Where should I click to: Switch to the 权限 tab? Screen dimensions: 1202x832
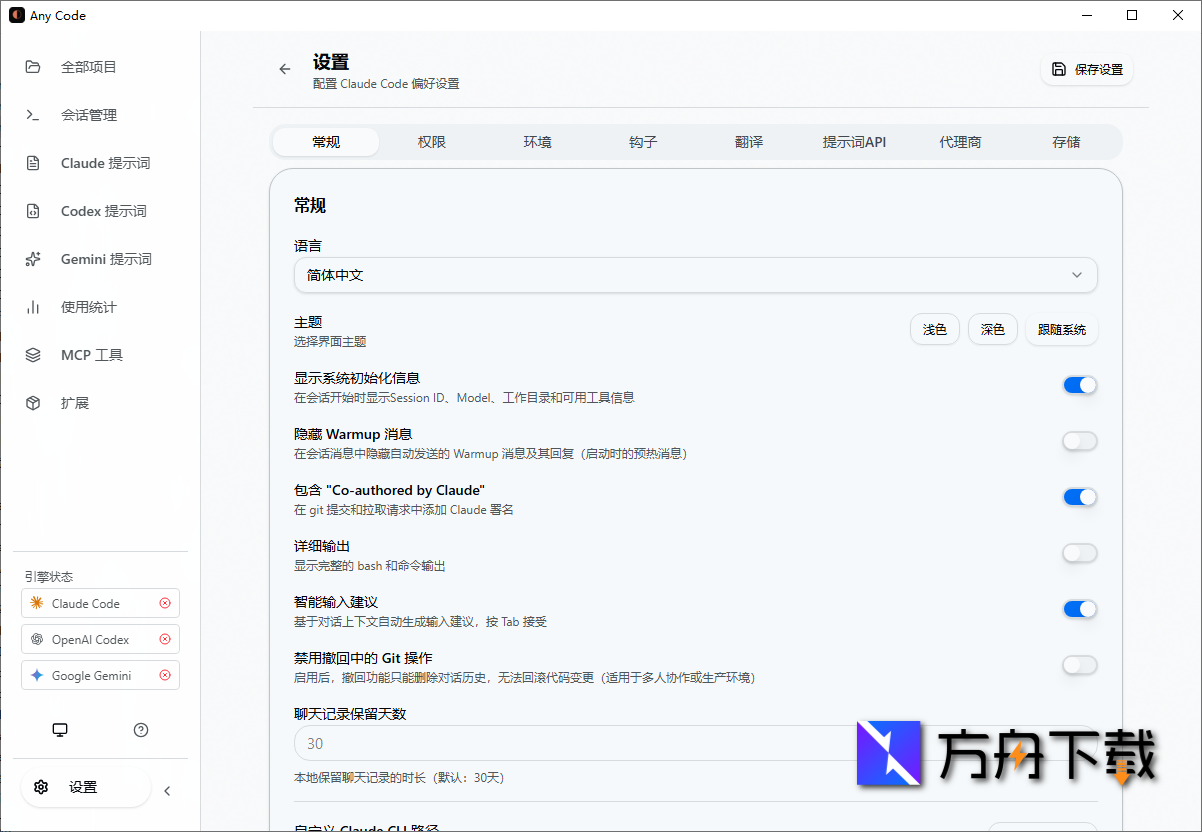(x=431, y=142)
